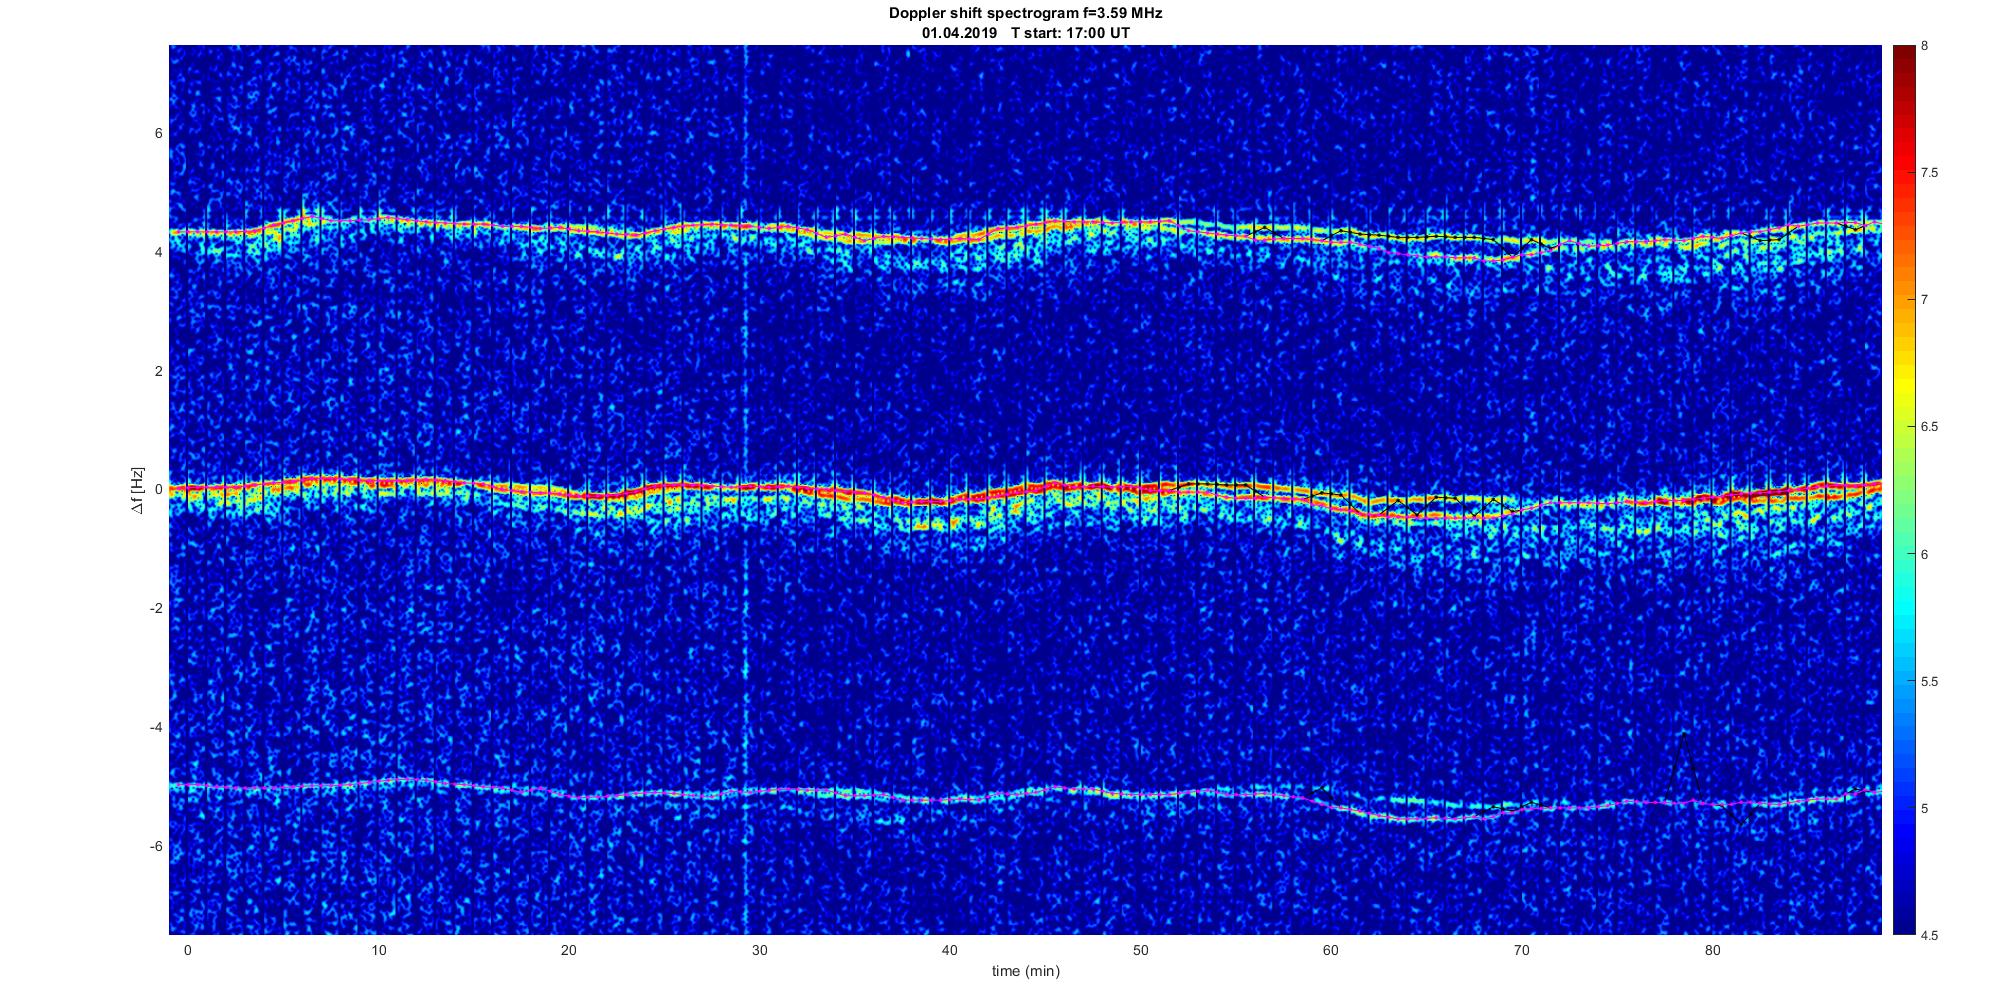Click the x-axis label 'time (min)'
Viewport: 2000px width, 1003px height.
1025,971
